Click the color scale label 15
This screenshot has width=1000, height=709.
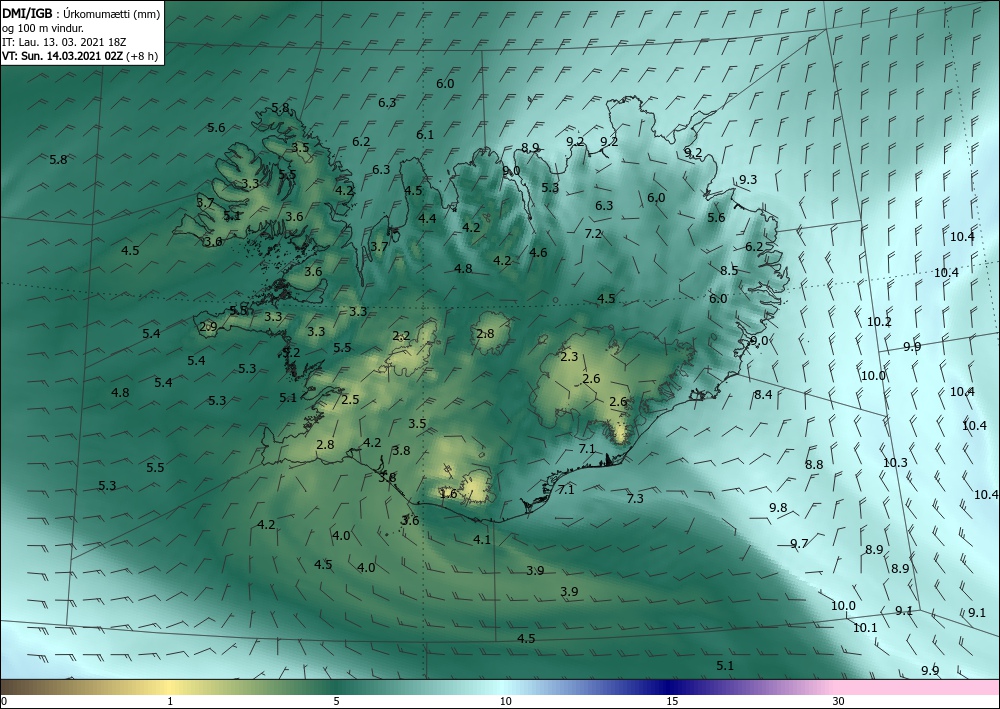[x=672, y=702]
